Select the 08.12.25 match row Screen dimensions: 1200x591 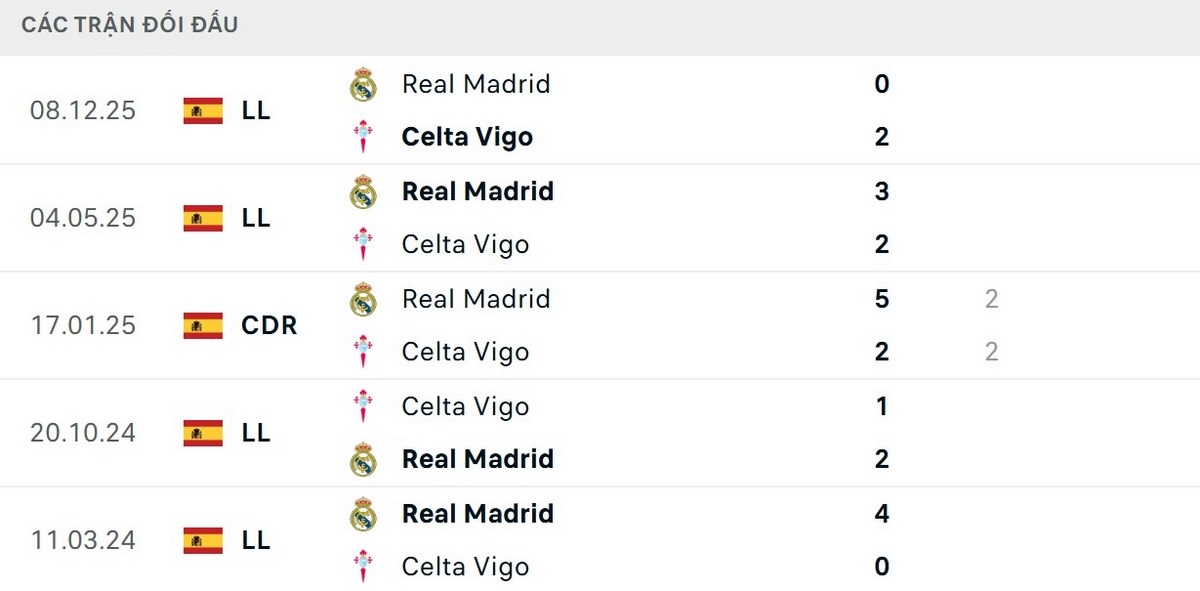pos(600,111)
